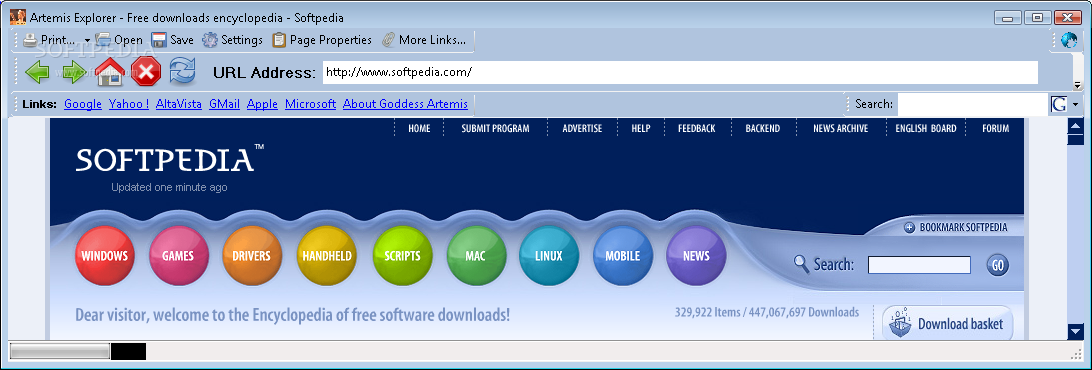The width and height of the screenshot is (1092, 370).
Task: Click the globe icon at top right
Action: 1069,40
